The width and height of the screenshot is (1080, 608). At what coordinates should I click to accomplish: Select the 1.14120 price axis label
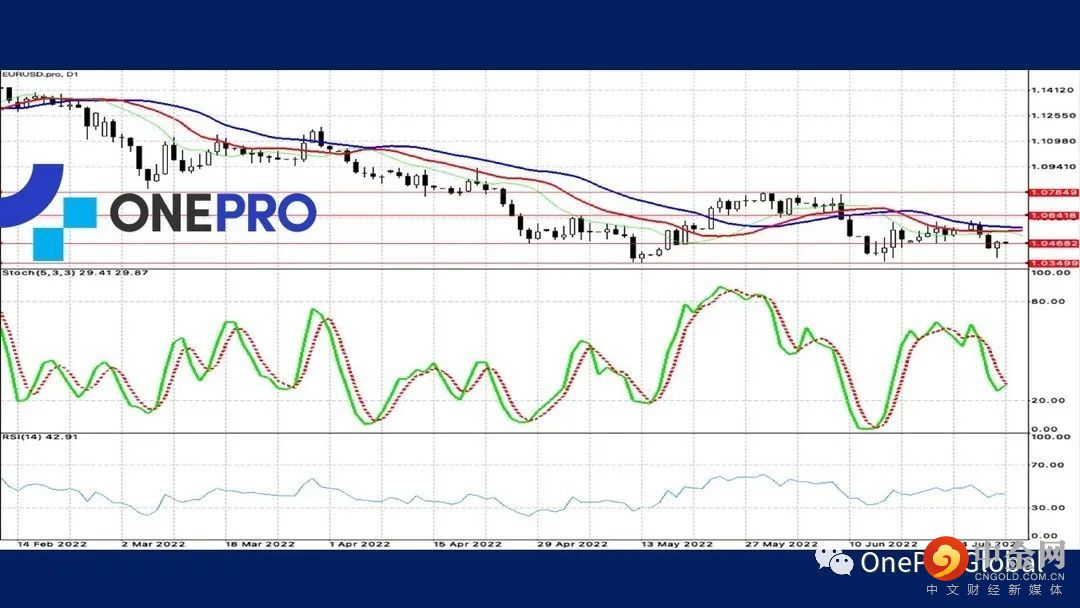[x=1052, y=90]
